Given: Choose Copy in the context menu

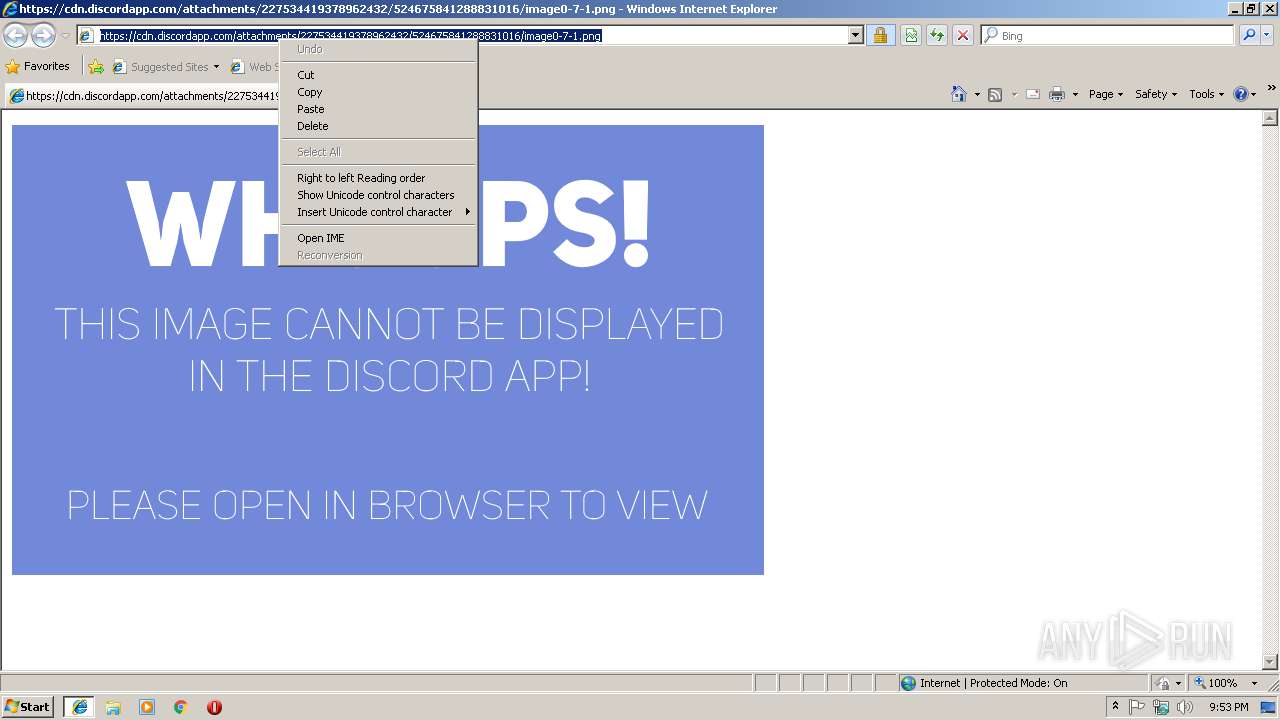Looking at the screenshot, I should click(378, 92).
